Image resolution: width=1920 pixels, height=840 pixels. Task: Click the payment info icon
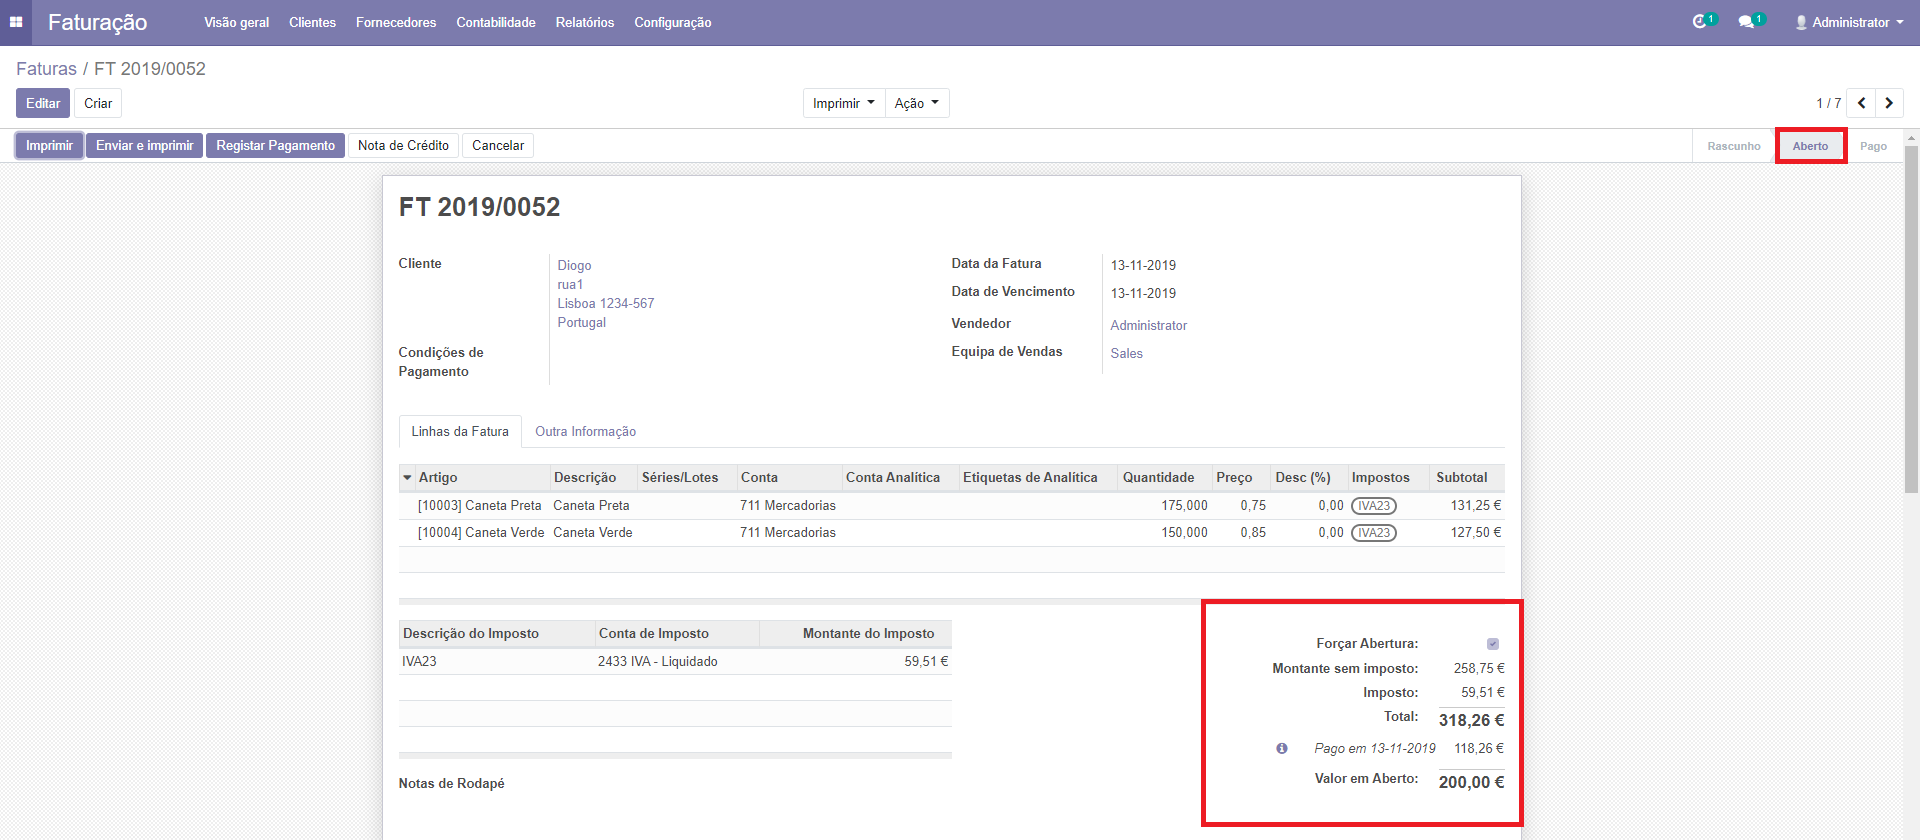click(1282, 748)
